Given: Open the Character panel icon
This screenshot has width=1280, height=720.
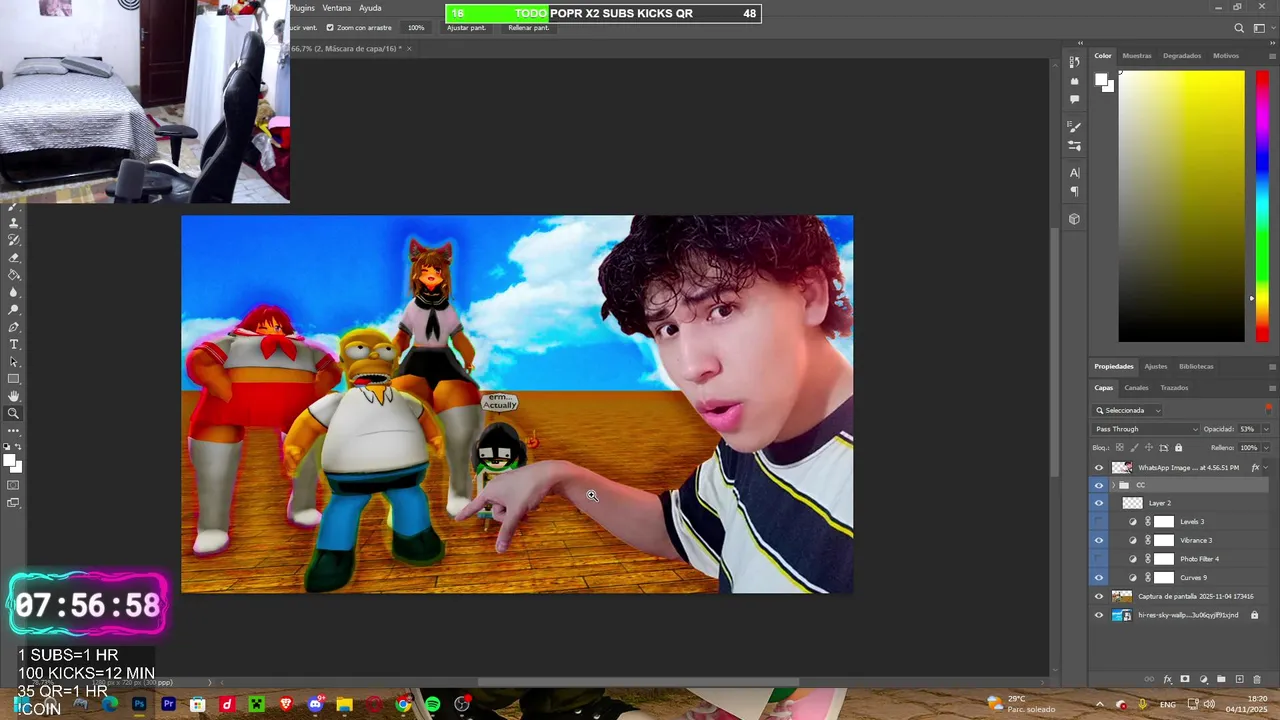Looking at the screenshot, I should point(1075,173).
